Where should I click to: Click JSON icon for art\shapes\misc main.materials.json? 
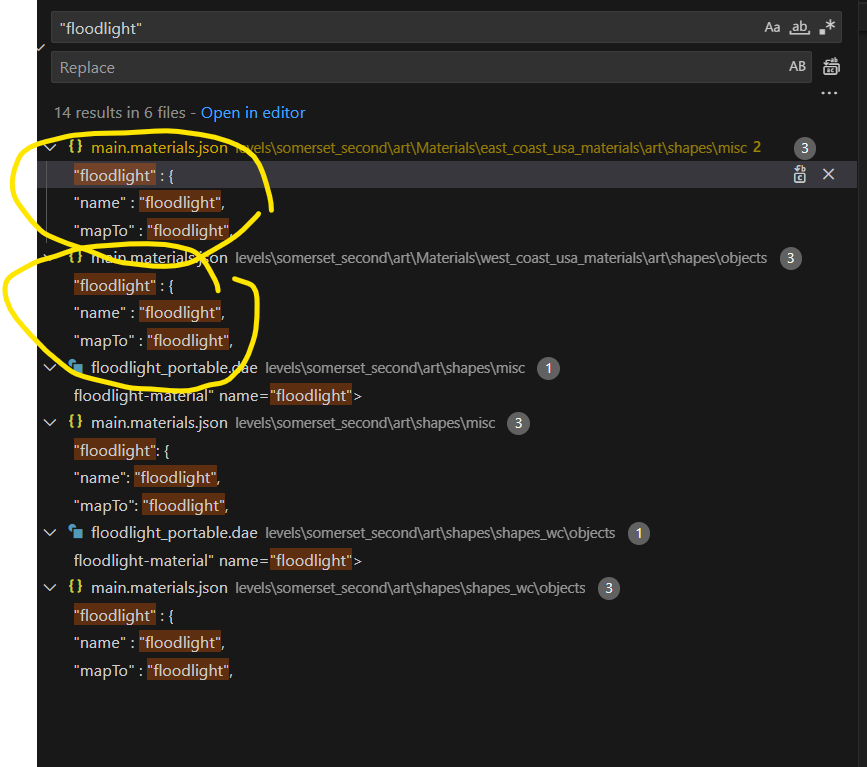[x=76, y=422]
